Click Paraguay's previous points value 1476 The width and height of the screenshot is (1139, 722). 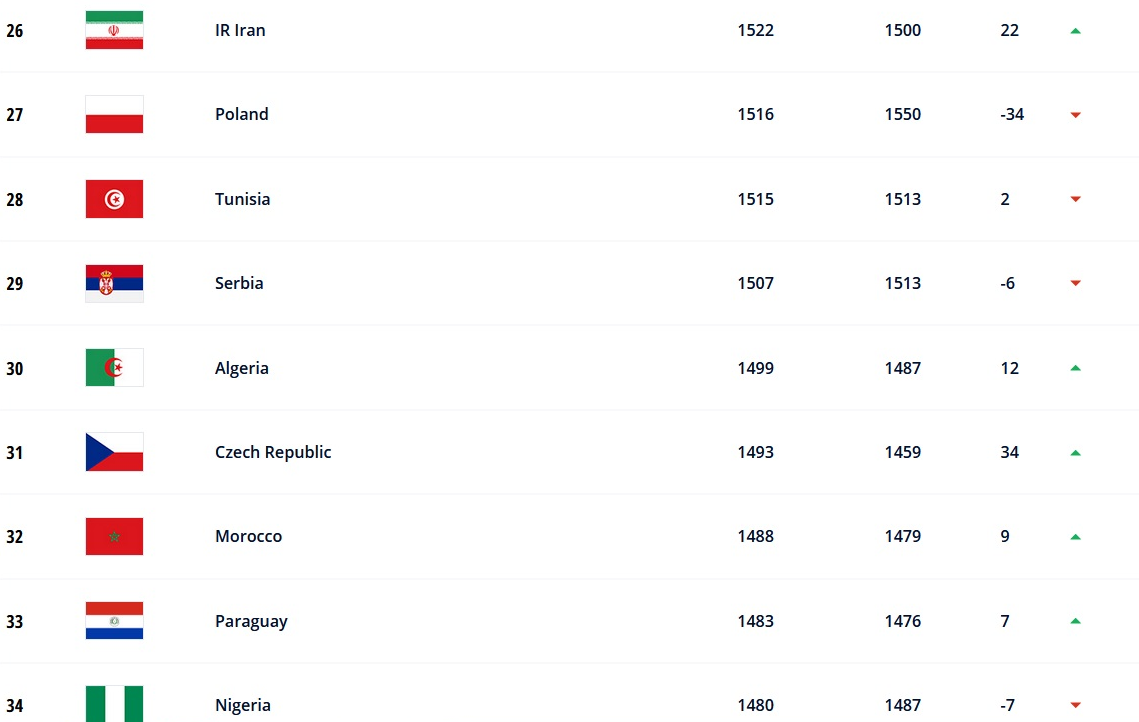point(903,621)
